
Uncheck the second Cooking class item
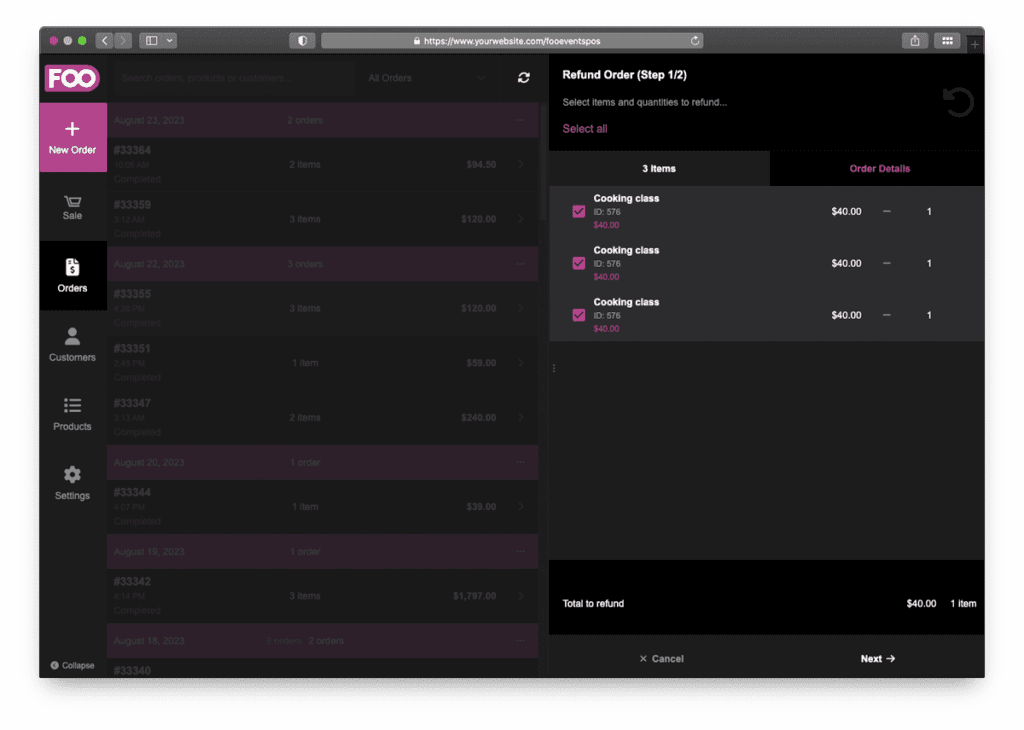coord(578,263)
